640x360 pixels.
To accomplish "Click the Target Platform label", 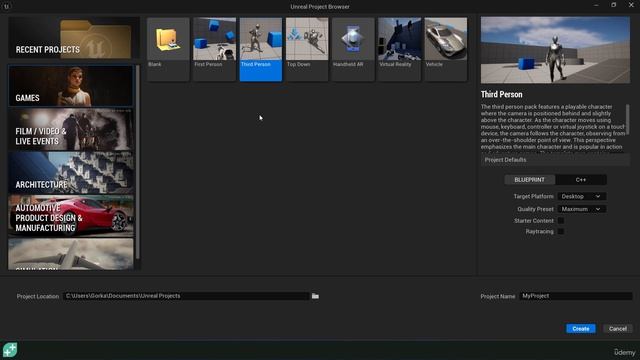I will pyautogui.click(x=533, y=196).
